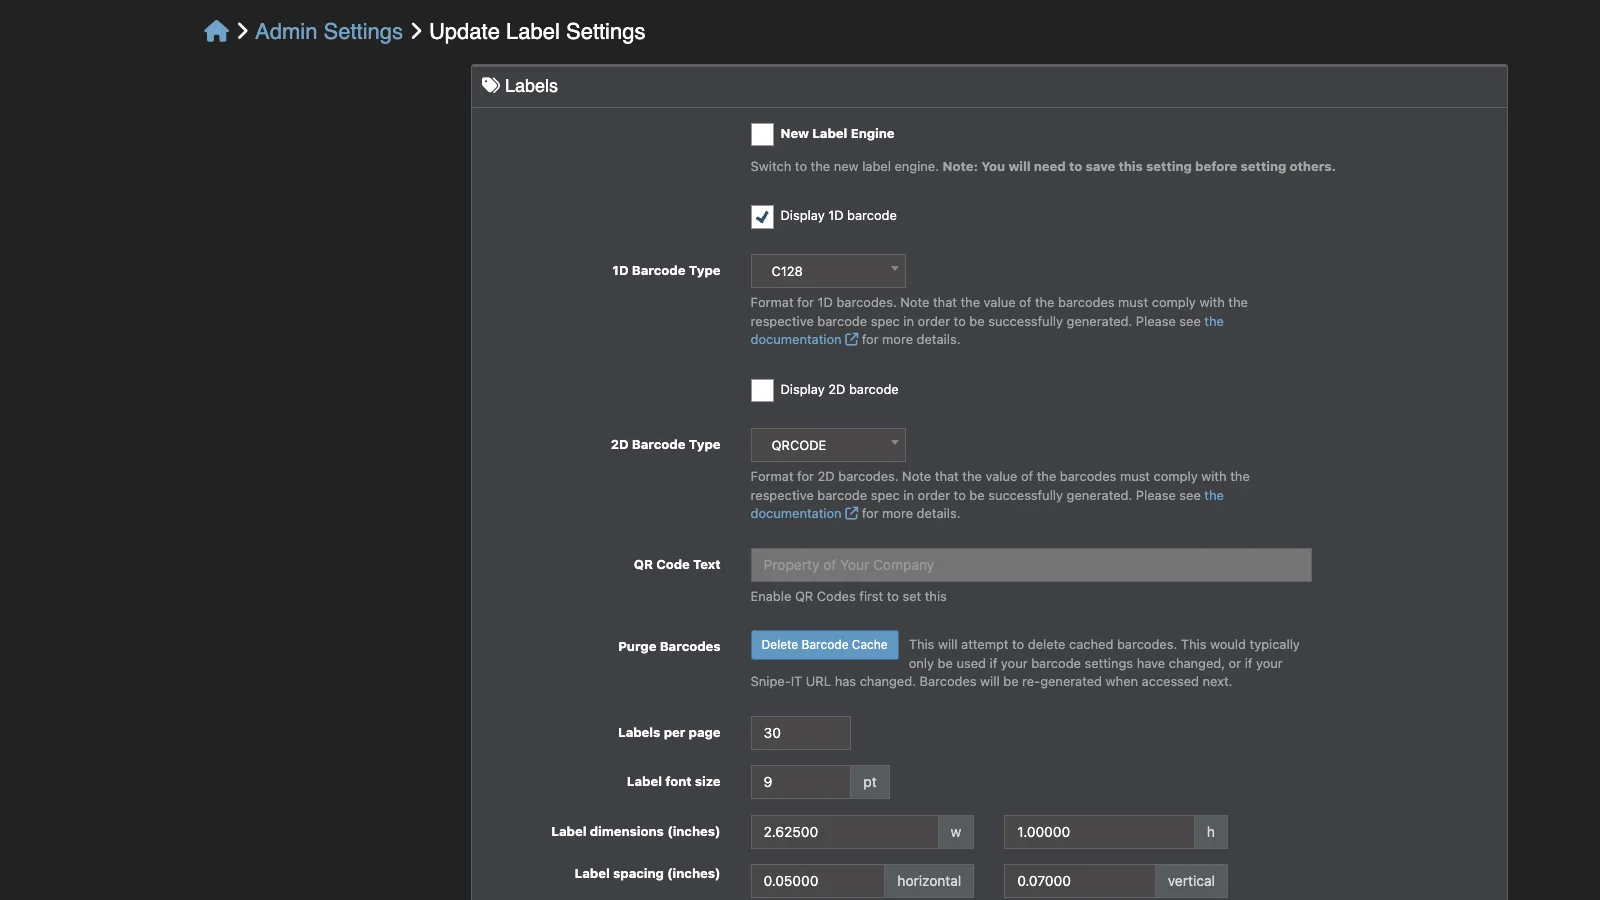Click horizontal label spacing field

[818, 881]
